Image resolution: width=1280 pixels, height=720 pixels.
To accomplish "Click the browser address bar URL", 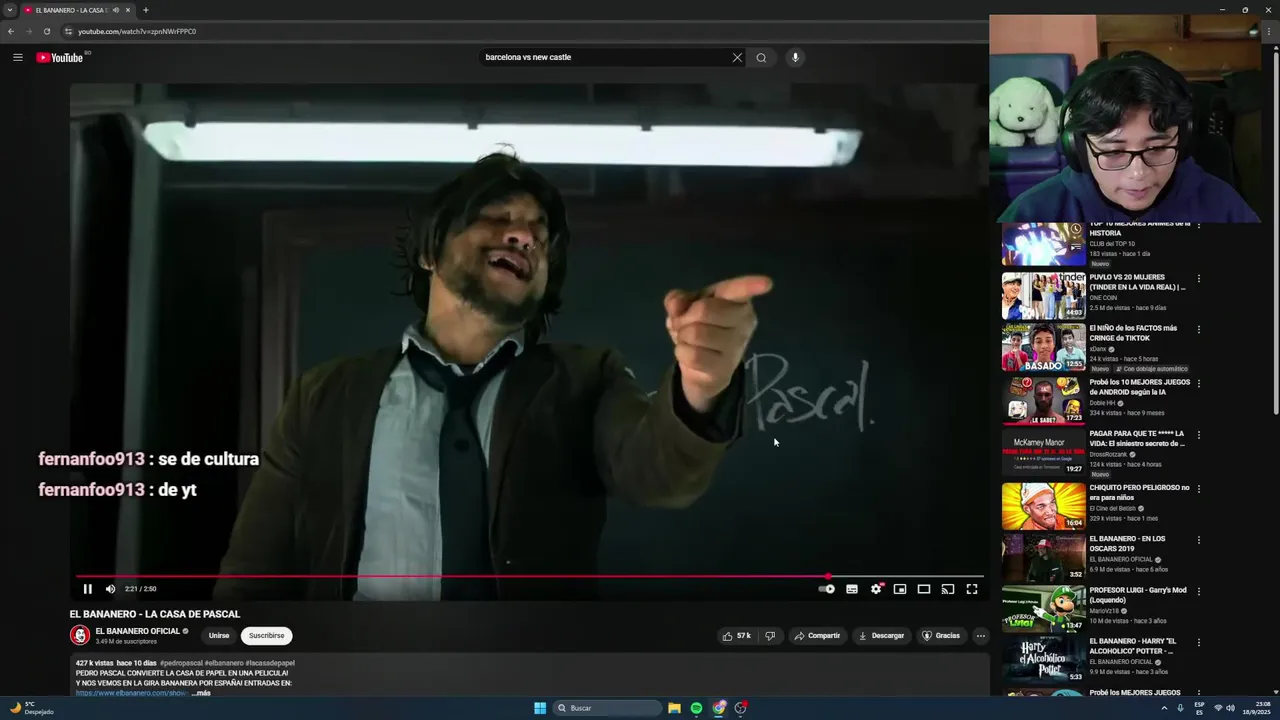I will click(137, 31).
